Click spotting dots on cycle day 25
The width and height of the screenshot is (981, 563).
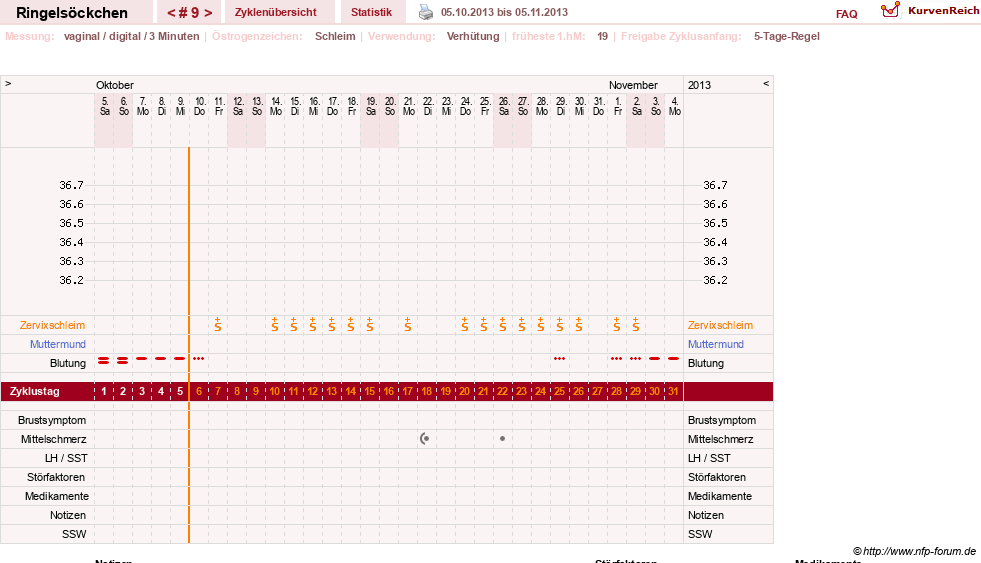[559, 358]
